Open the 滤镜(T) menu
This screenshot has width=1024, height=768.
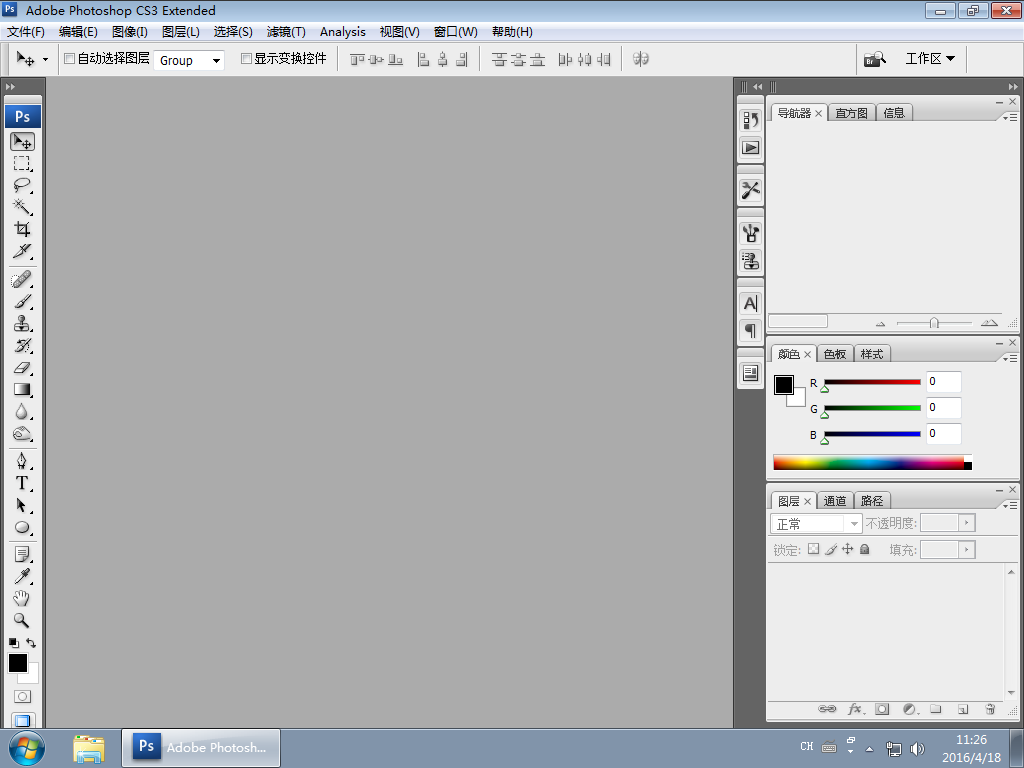(286, 32)
